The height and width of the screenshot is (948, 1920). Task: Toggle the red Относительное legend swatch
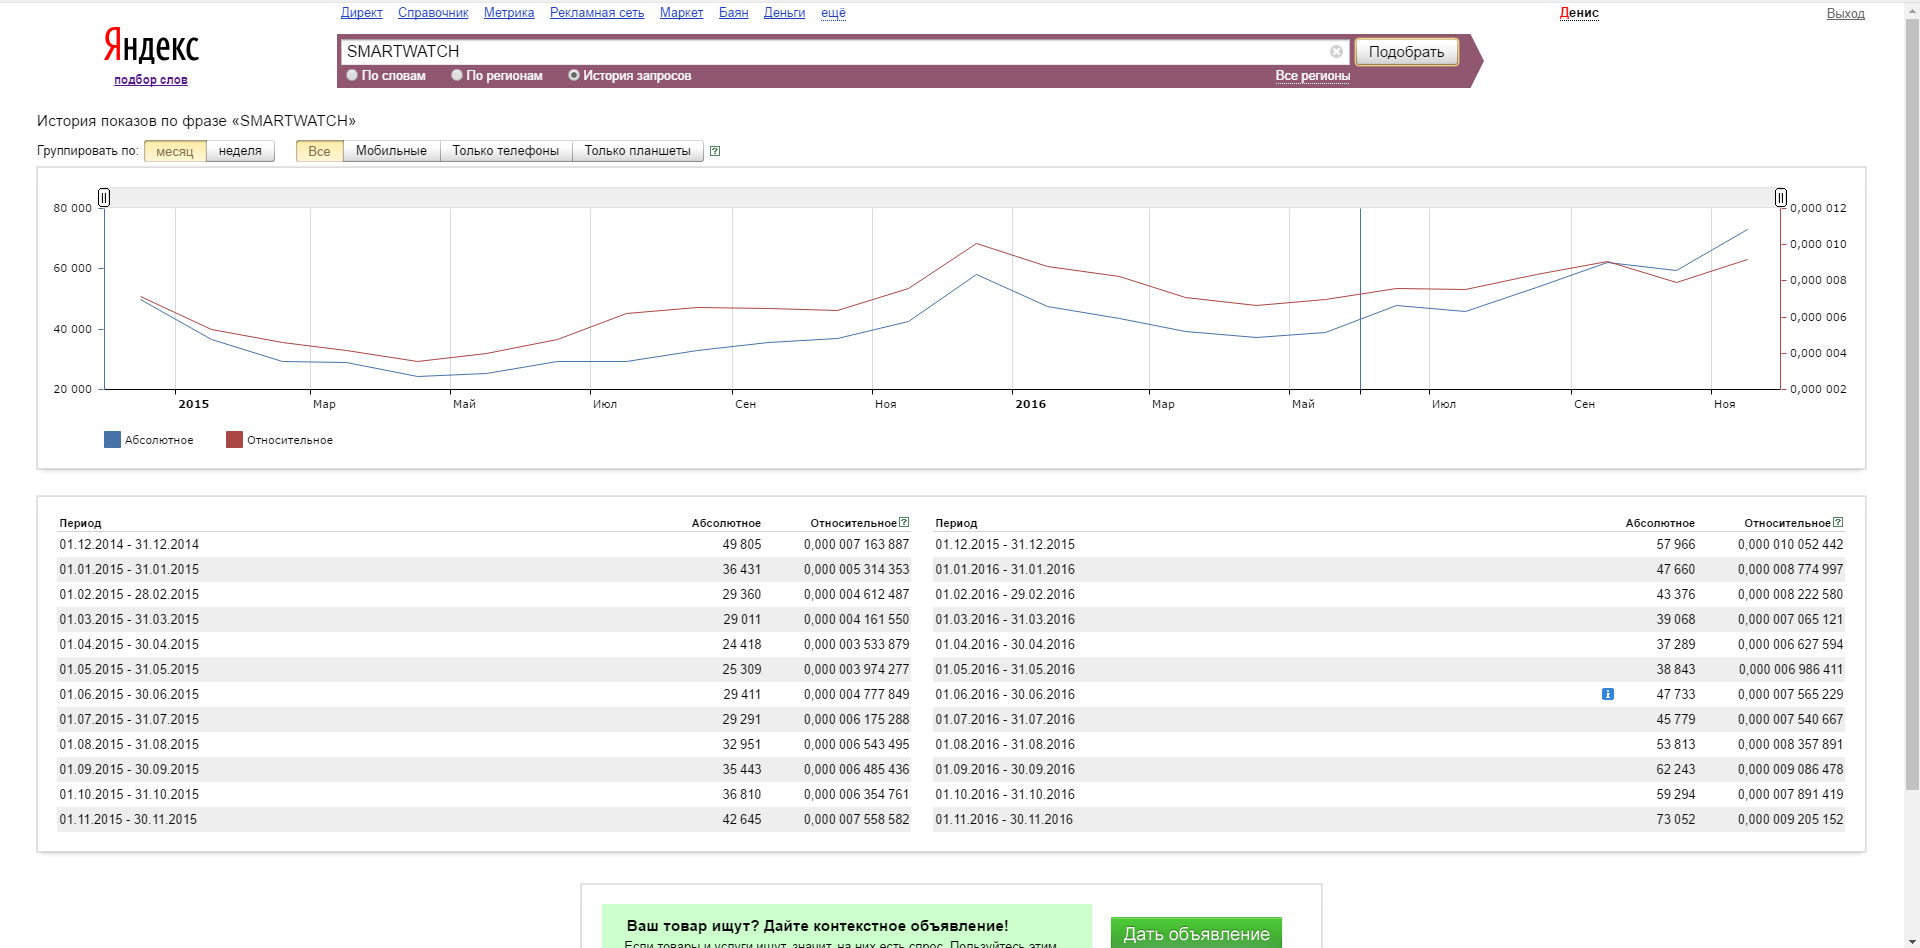234,440
